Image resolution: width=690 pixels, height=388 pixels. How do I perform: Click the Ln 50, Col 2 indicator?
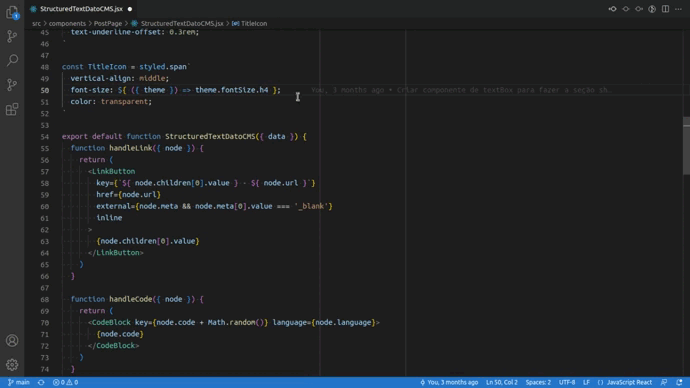pos(502,382)
